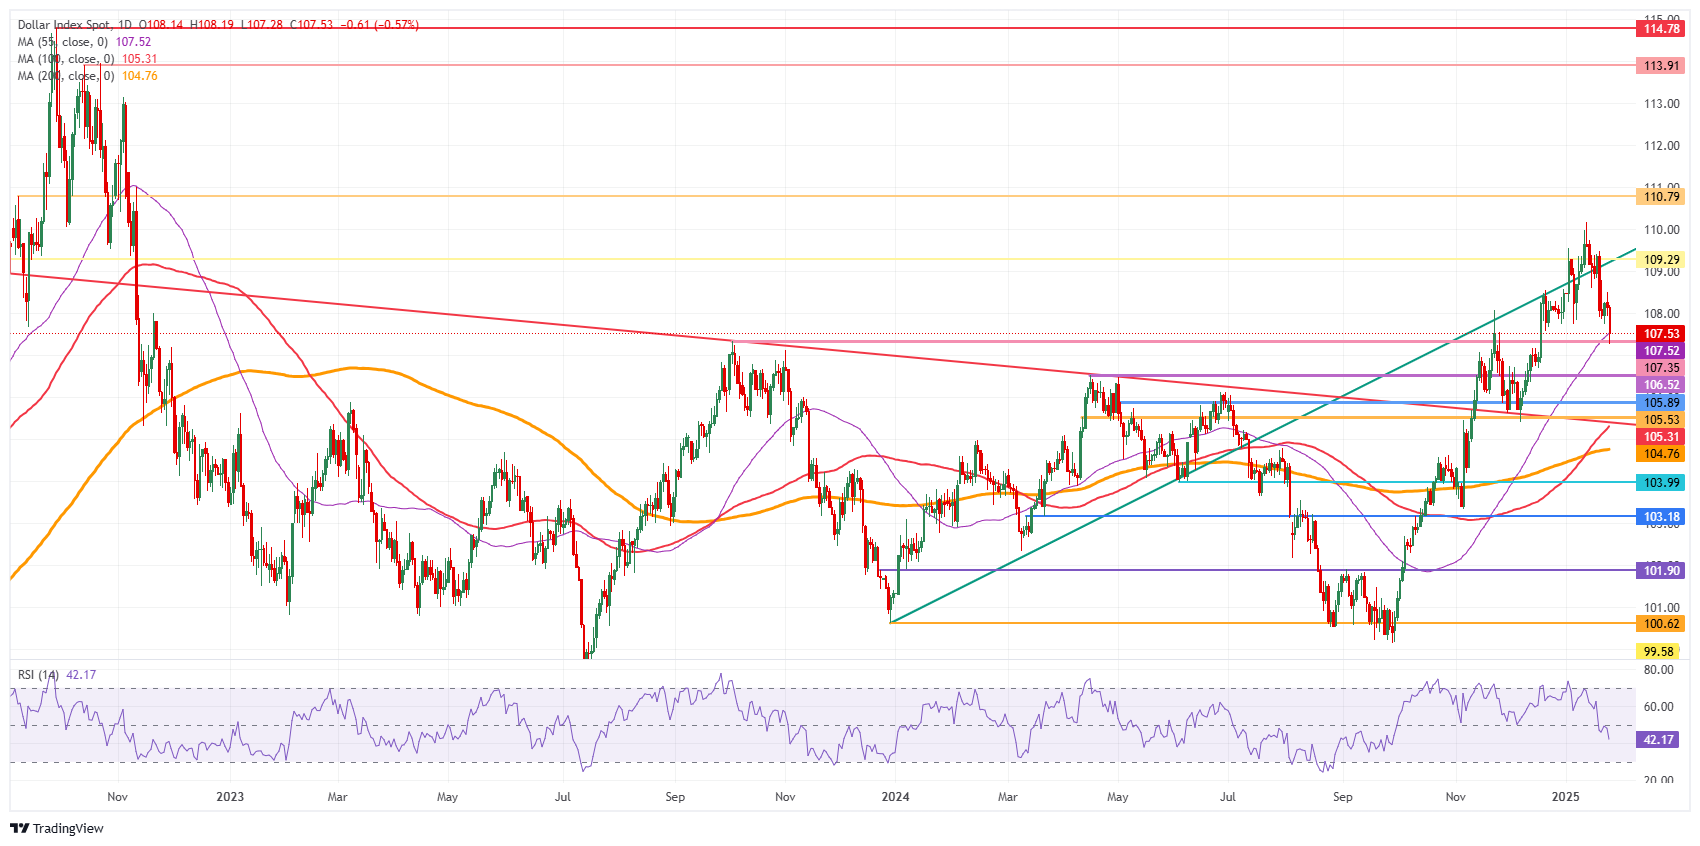Click the cyan 103.99 price label

(x=1661, y=483)
